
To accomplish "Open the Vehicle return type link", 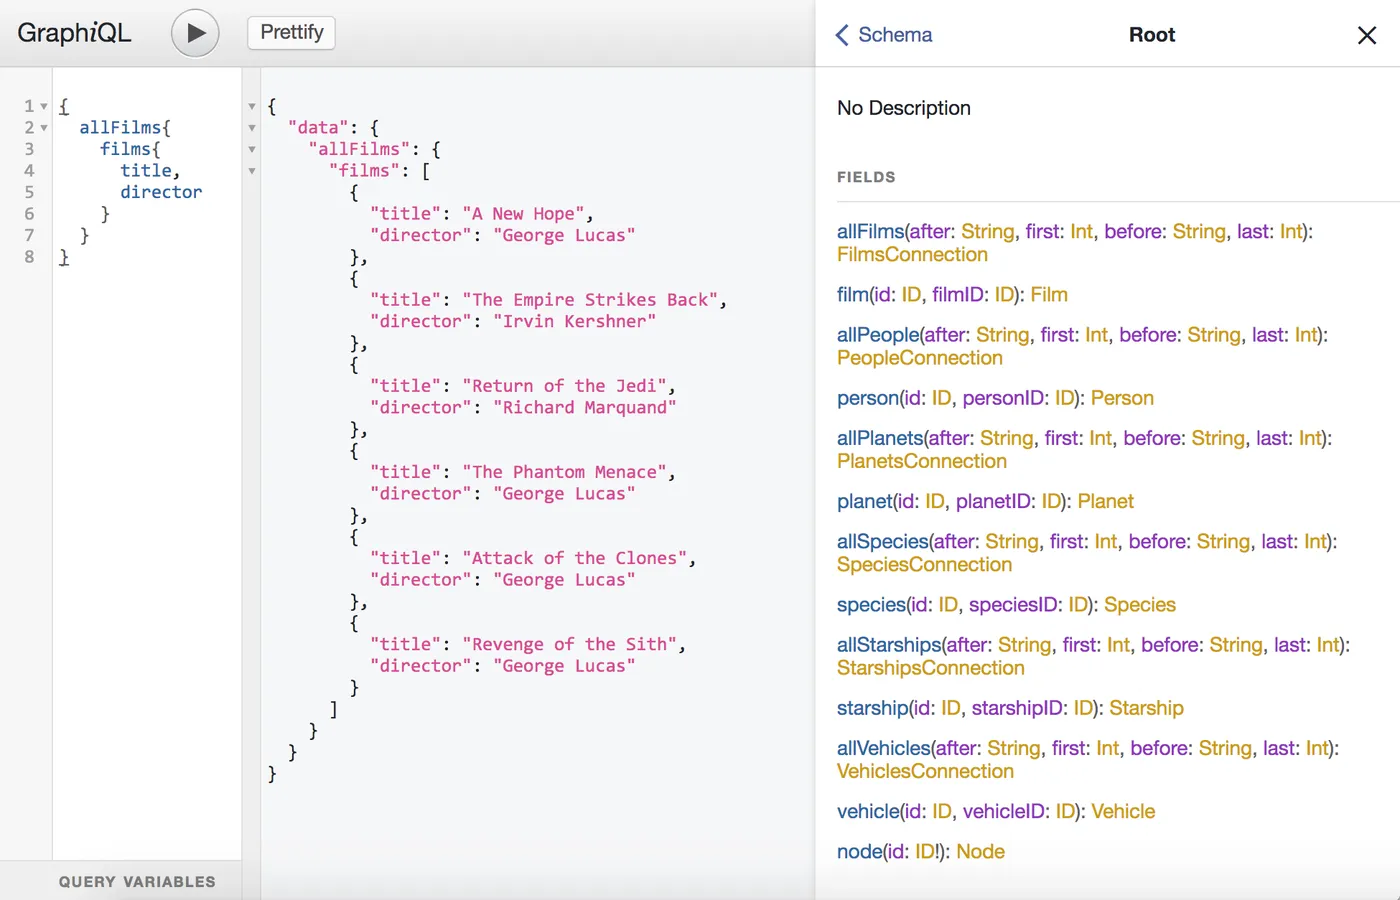I will (x=1123, y=811).
